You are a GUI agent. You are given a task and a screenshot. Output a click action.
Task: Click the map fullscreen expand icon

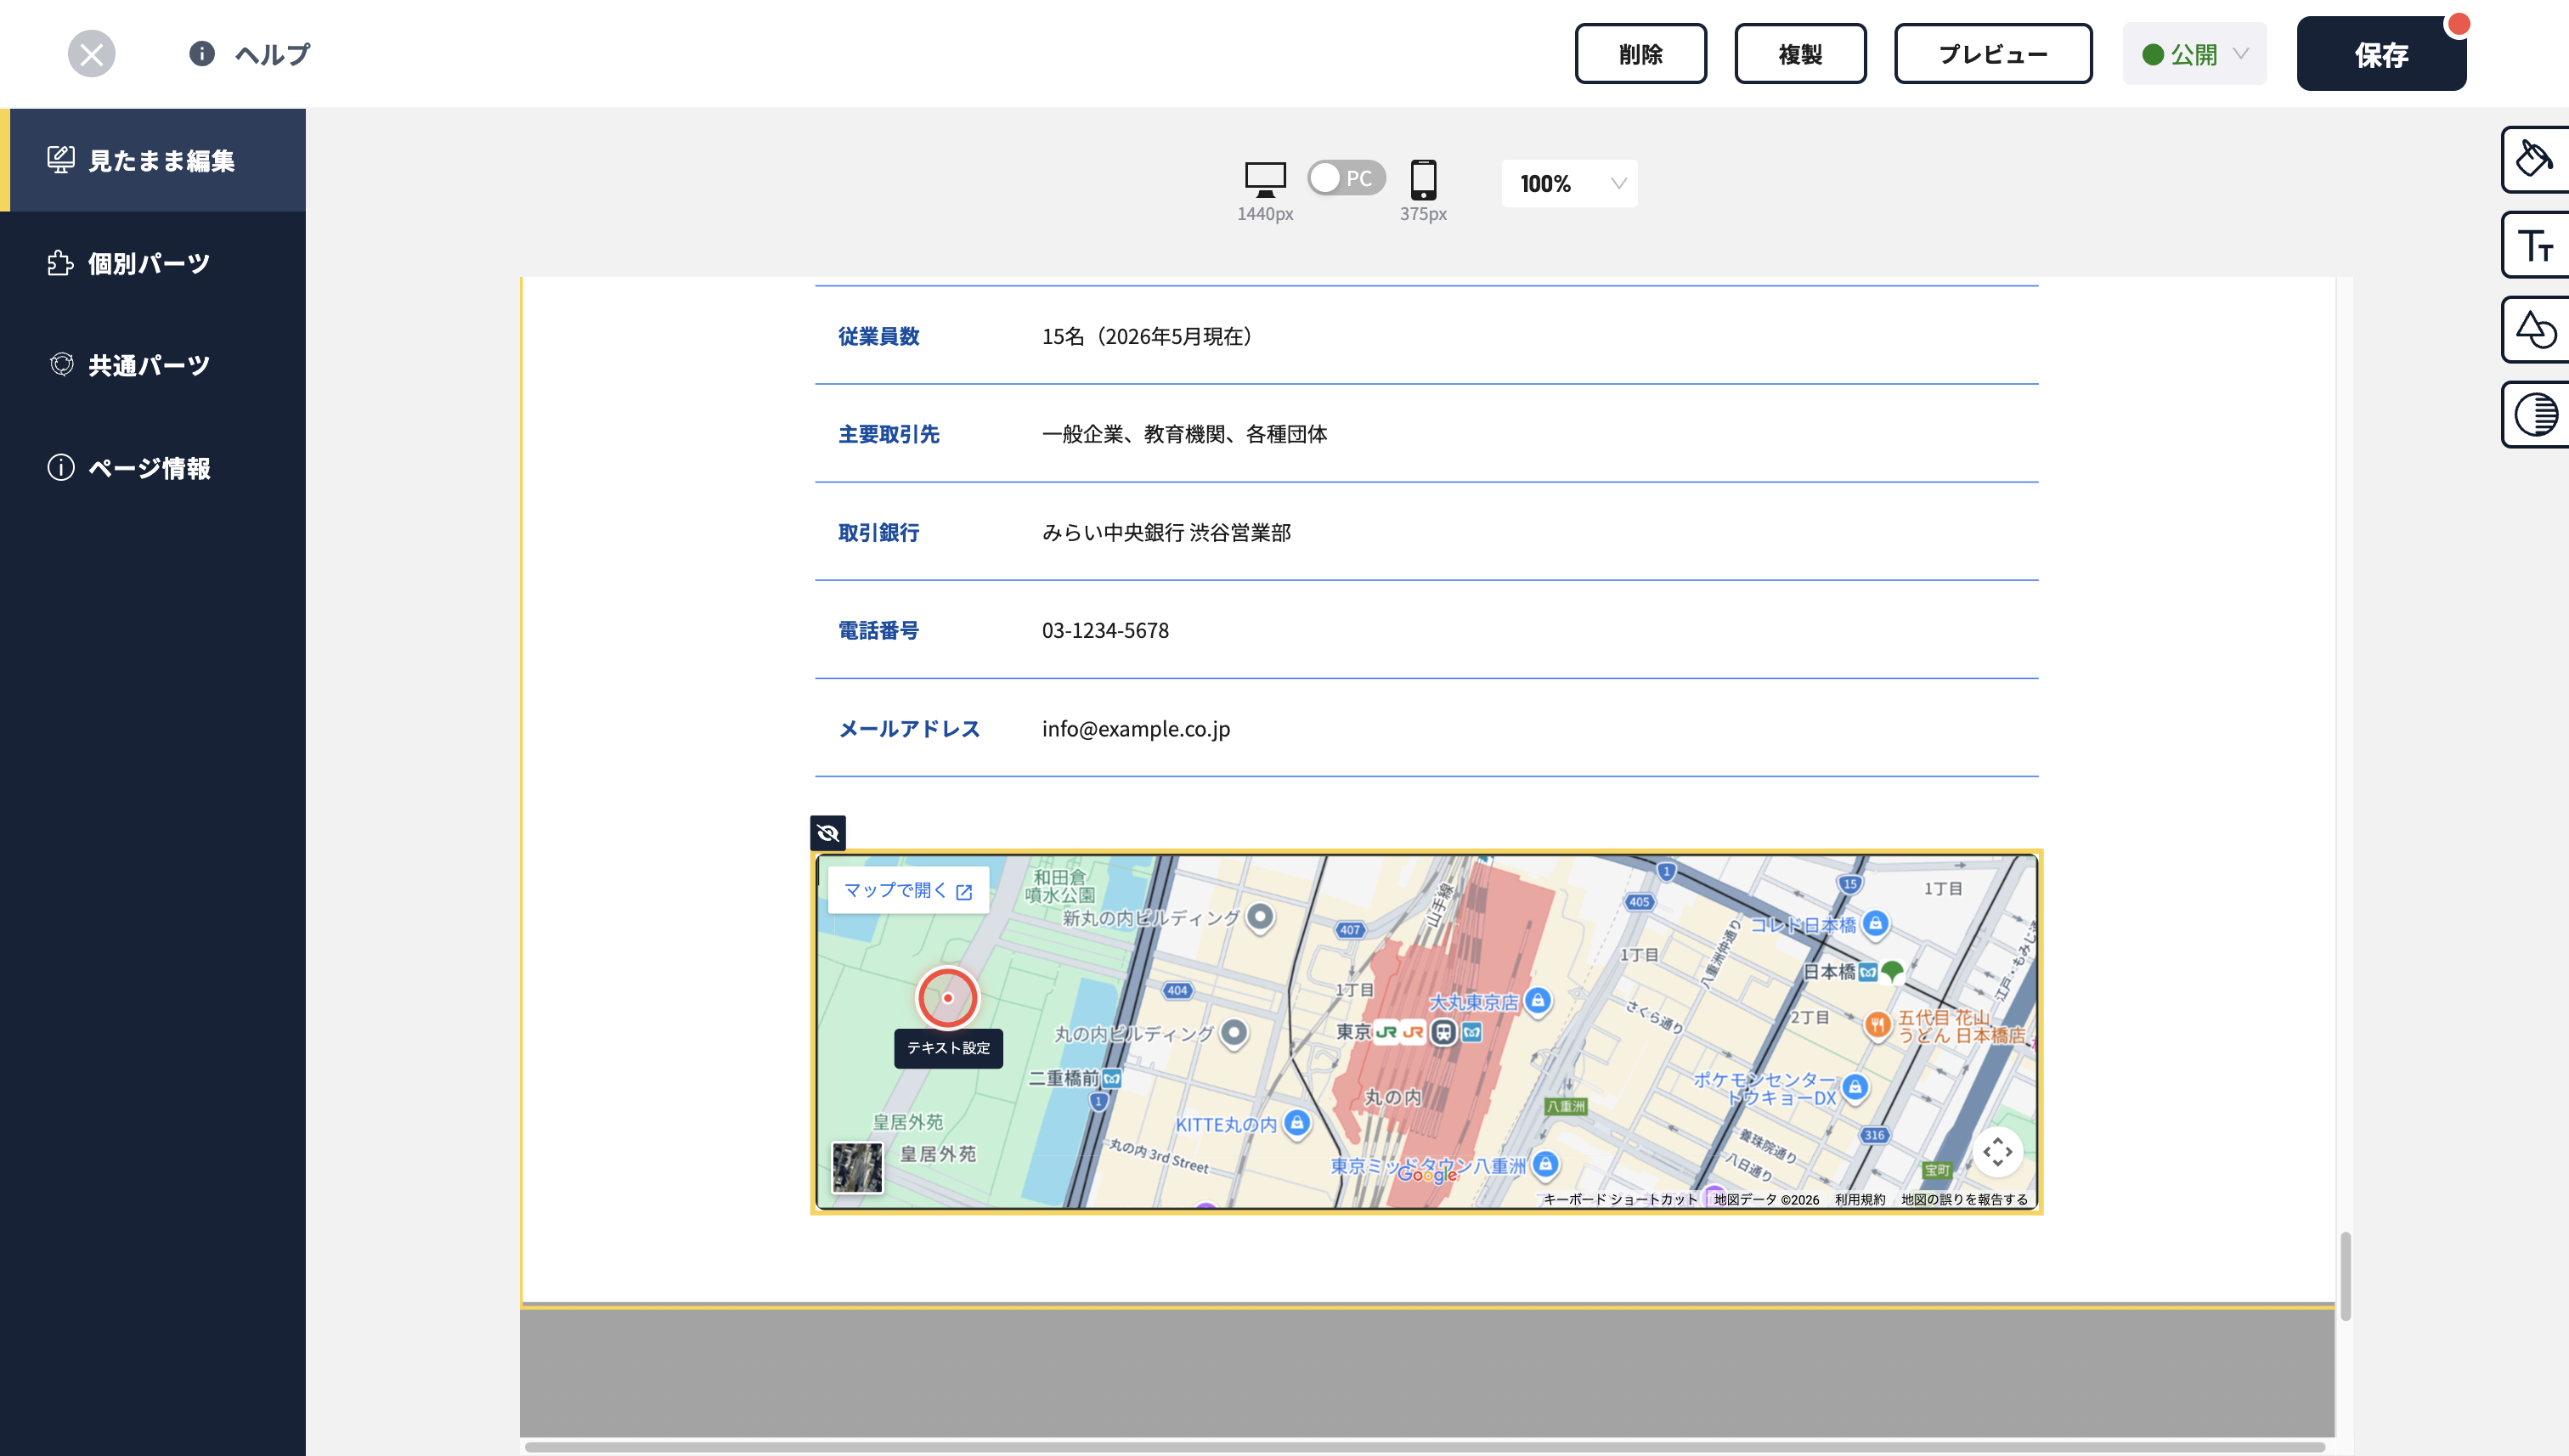1998,1152
